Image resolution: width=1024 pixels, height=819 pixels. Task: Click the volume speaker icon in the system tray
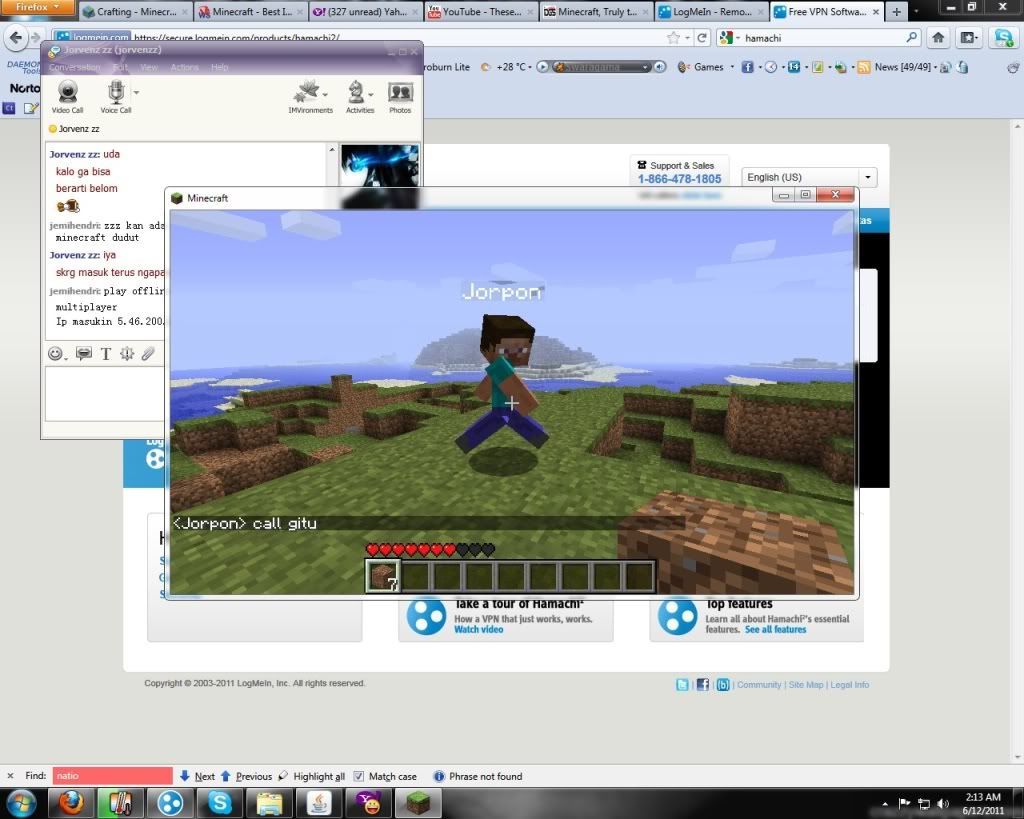(x=942, y=803)
